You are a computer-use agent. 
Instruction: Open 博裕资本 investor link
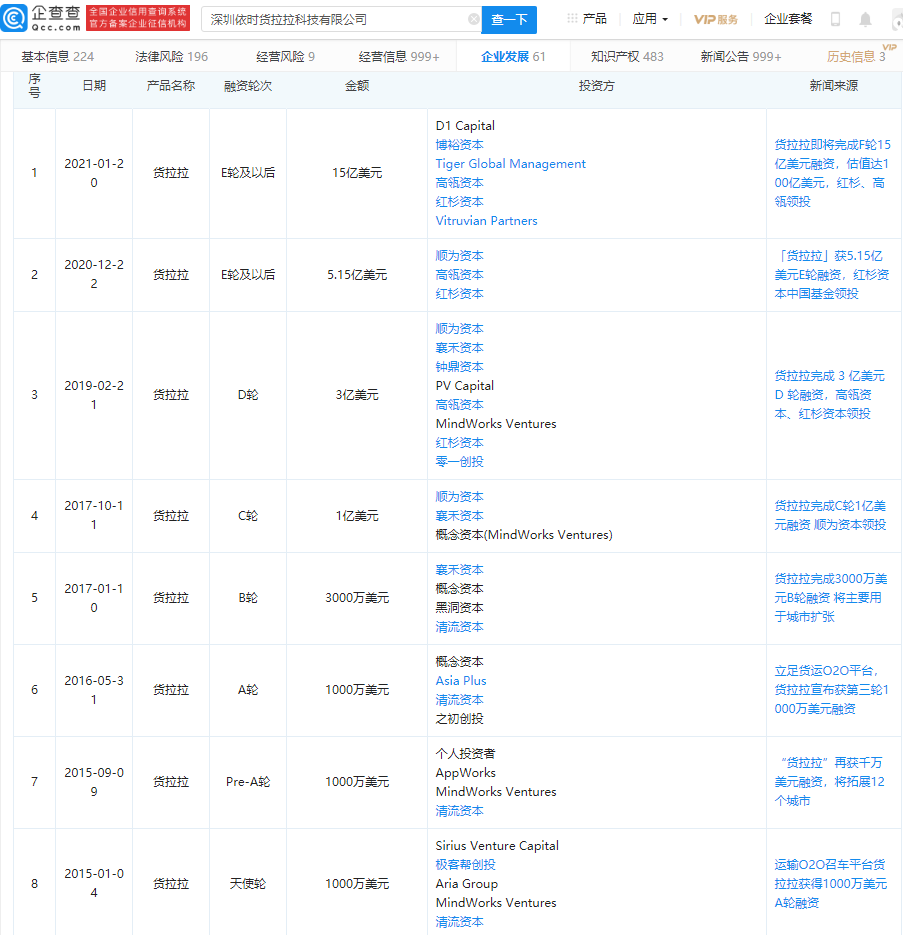(x=459, y=145)
